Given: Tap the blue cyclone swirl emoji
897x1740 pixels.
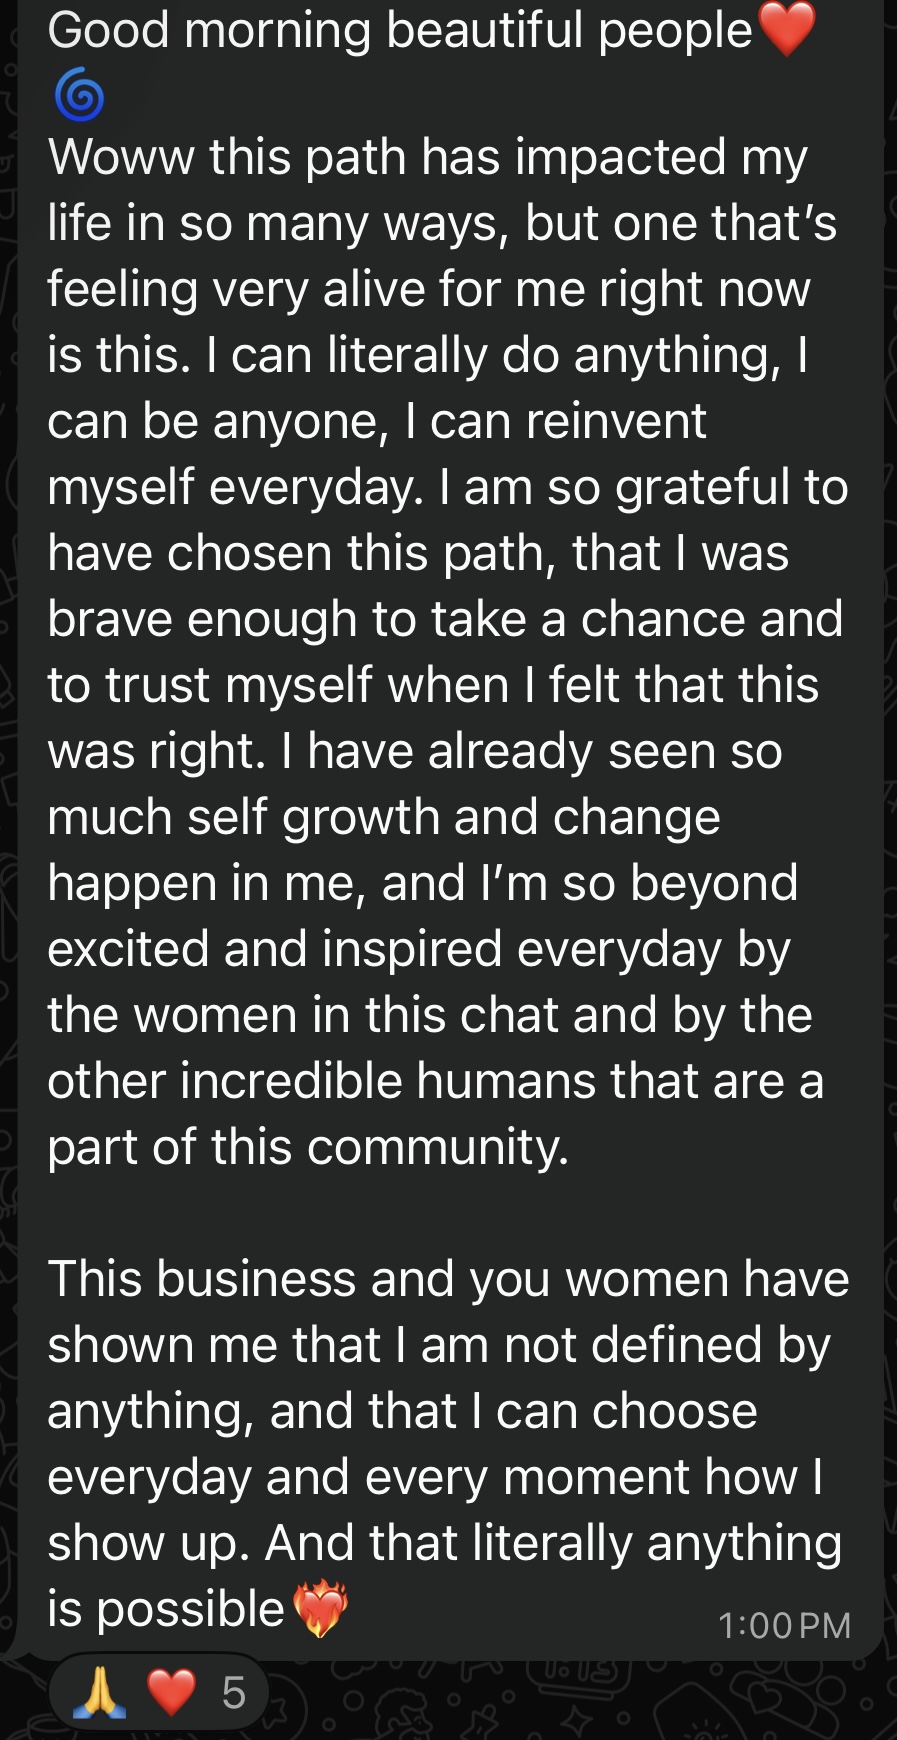Looking at the screenshot, I should pyautogui.click(x=80, y=97).
